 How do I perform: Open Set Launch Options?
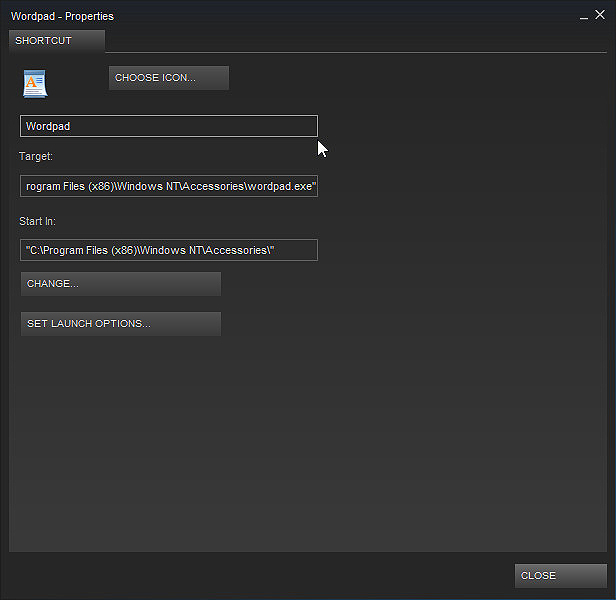(121, 324)
